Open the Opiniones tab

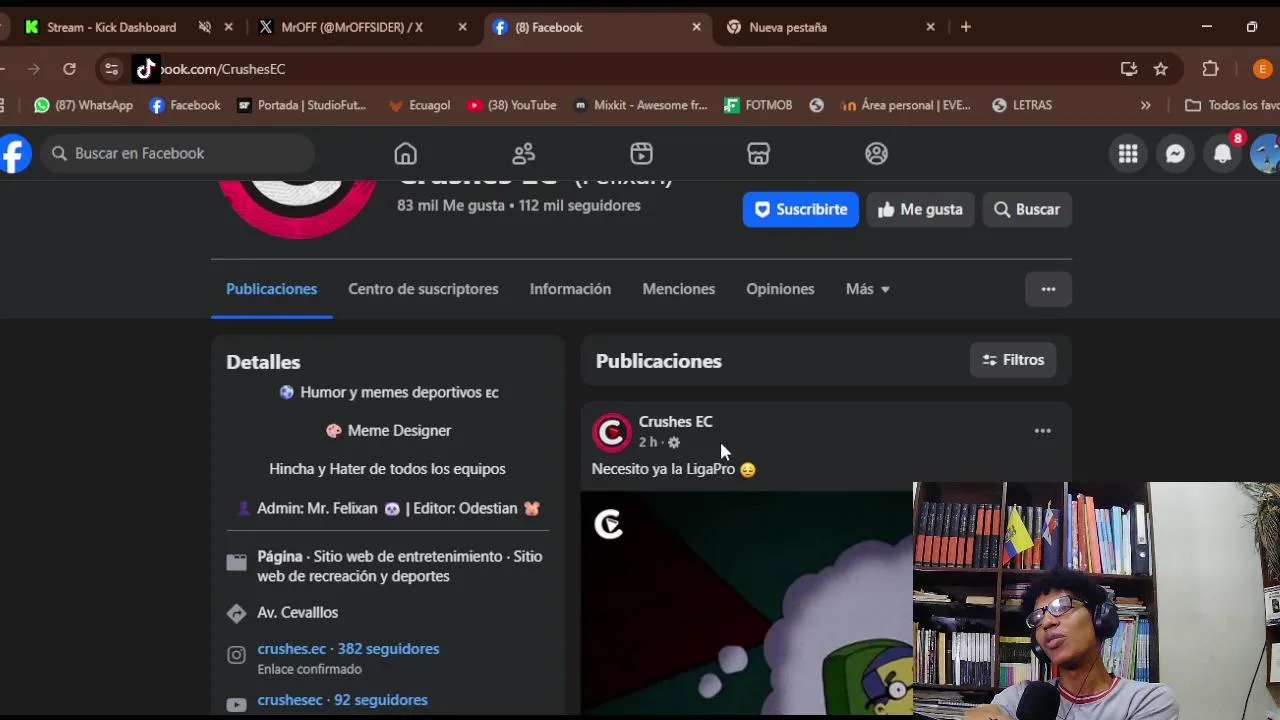click(780, 289)
